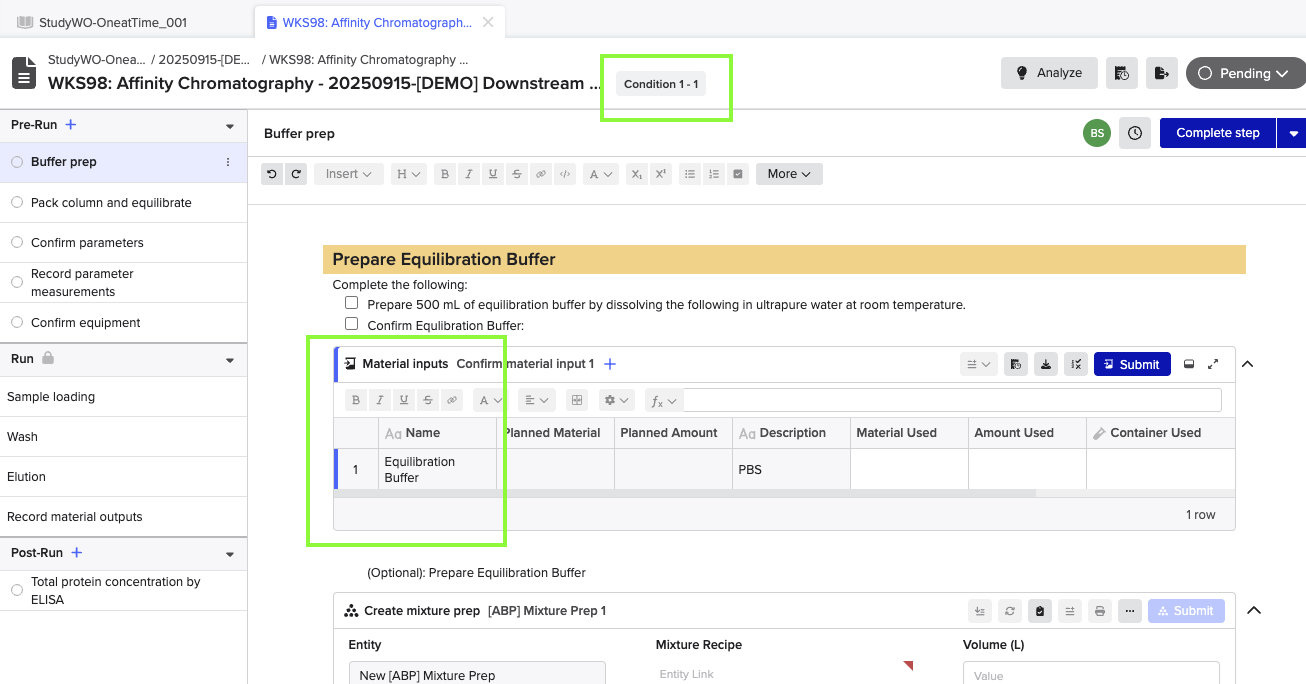The height and width of the screenshot is (684, 1306).
Task: Select the Pack column and equilibrate step
Action: coord(111,202)
